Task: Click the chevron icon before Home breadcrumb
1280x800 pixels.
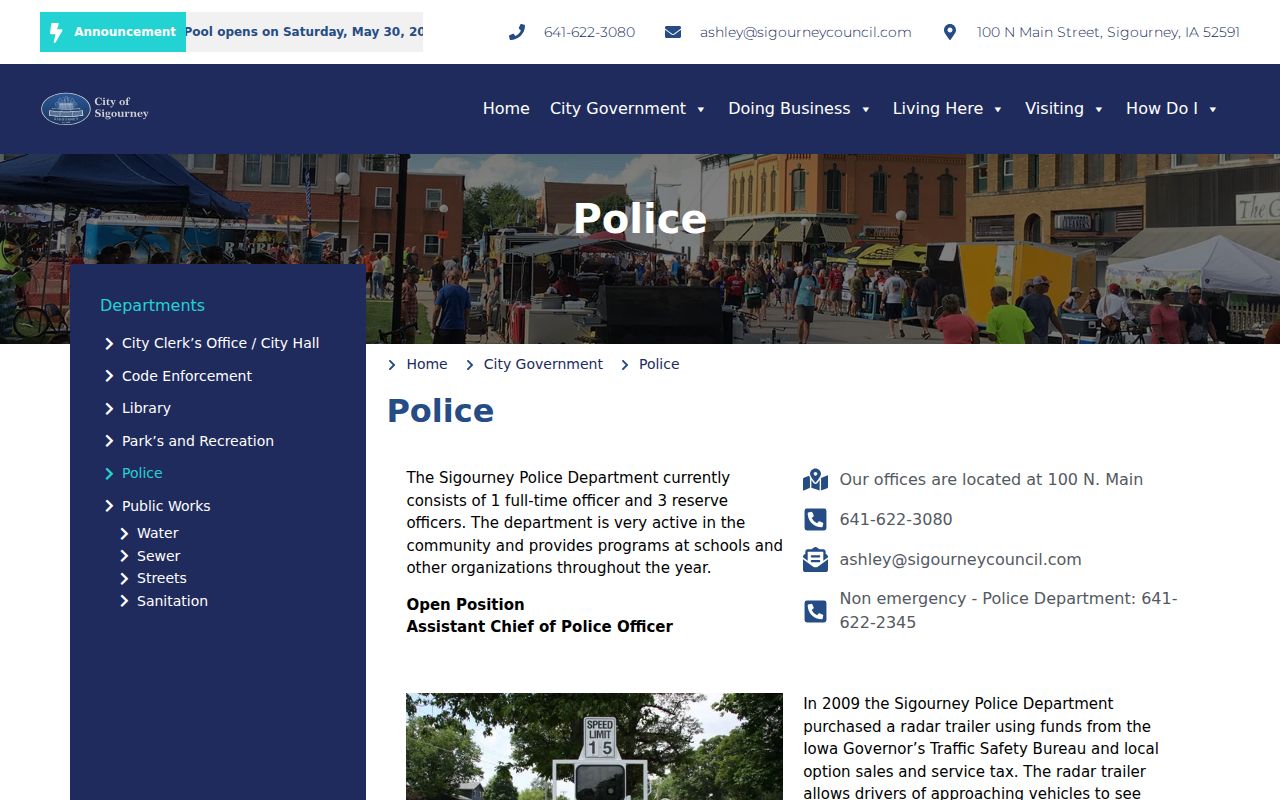Action: (392, 365)
